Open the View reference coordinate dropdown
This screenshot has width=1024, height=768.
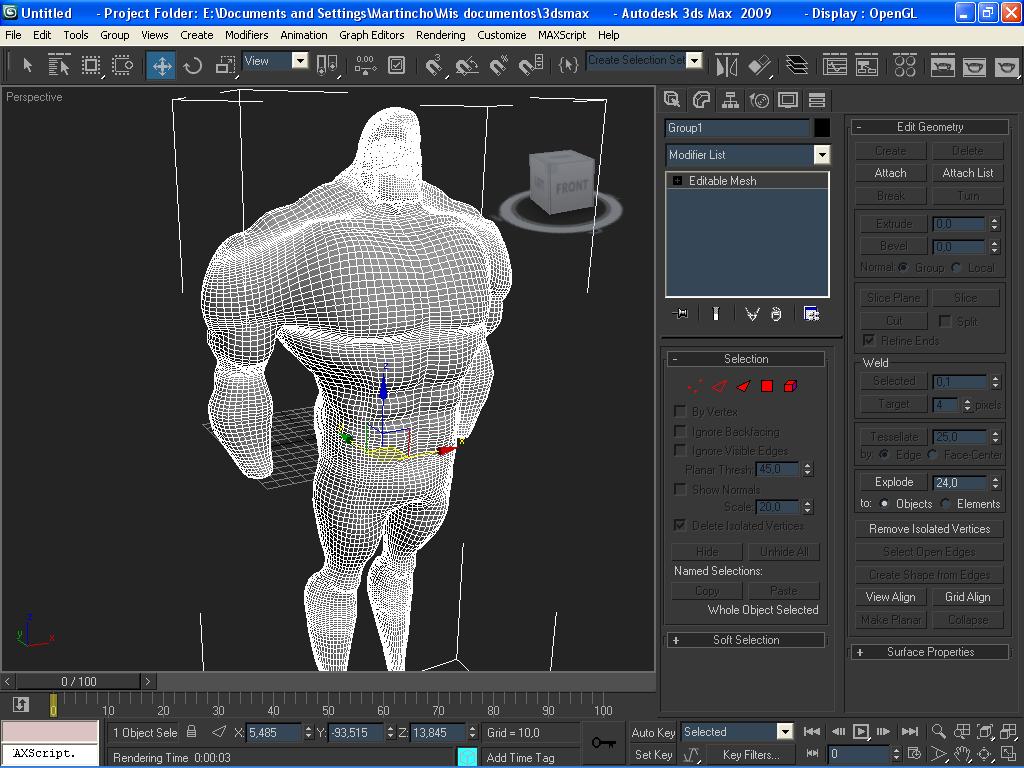pyautogui.click(x=300, y=61)
